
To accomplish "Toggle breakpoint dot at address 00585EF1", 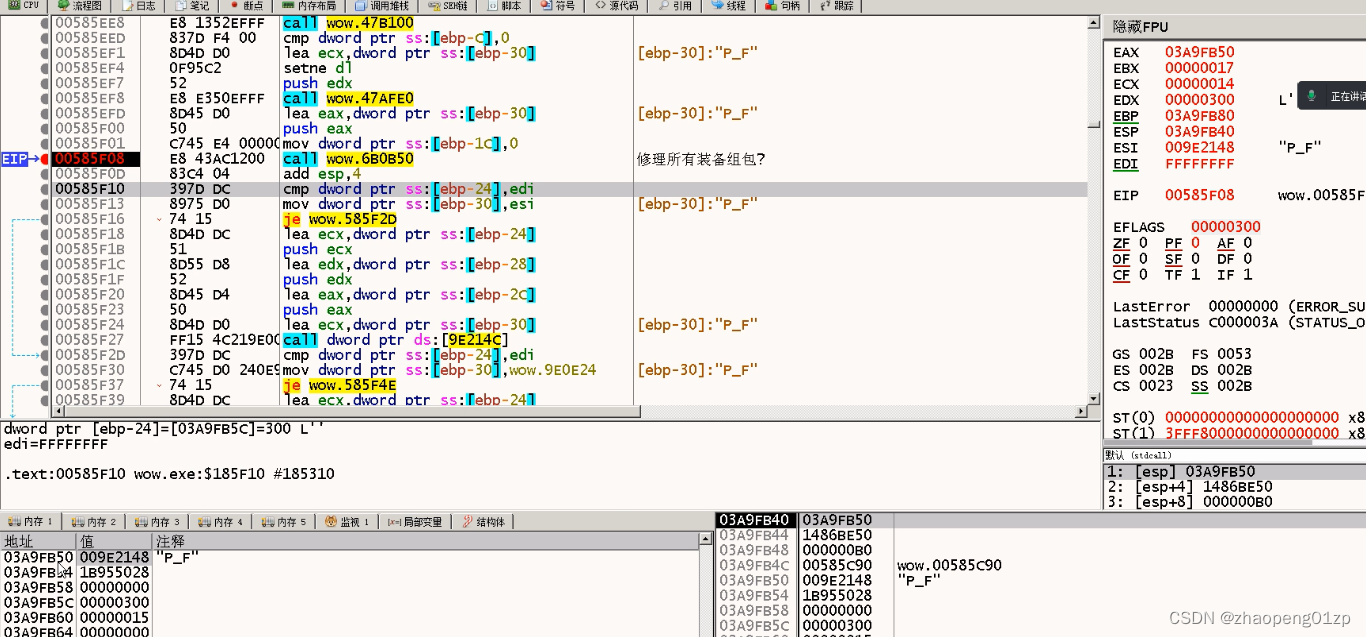I will [45, 53].
